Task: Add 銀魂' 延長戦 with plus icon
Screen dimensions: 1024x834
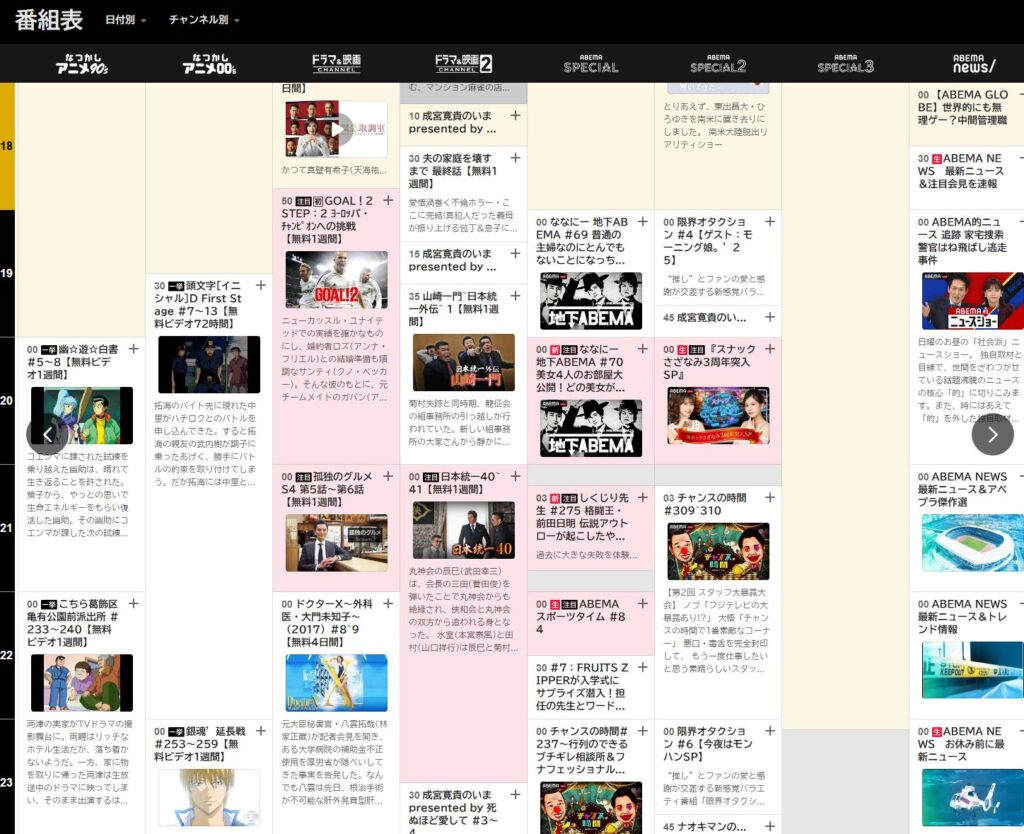Action: (261, 731)
